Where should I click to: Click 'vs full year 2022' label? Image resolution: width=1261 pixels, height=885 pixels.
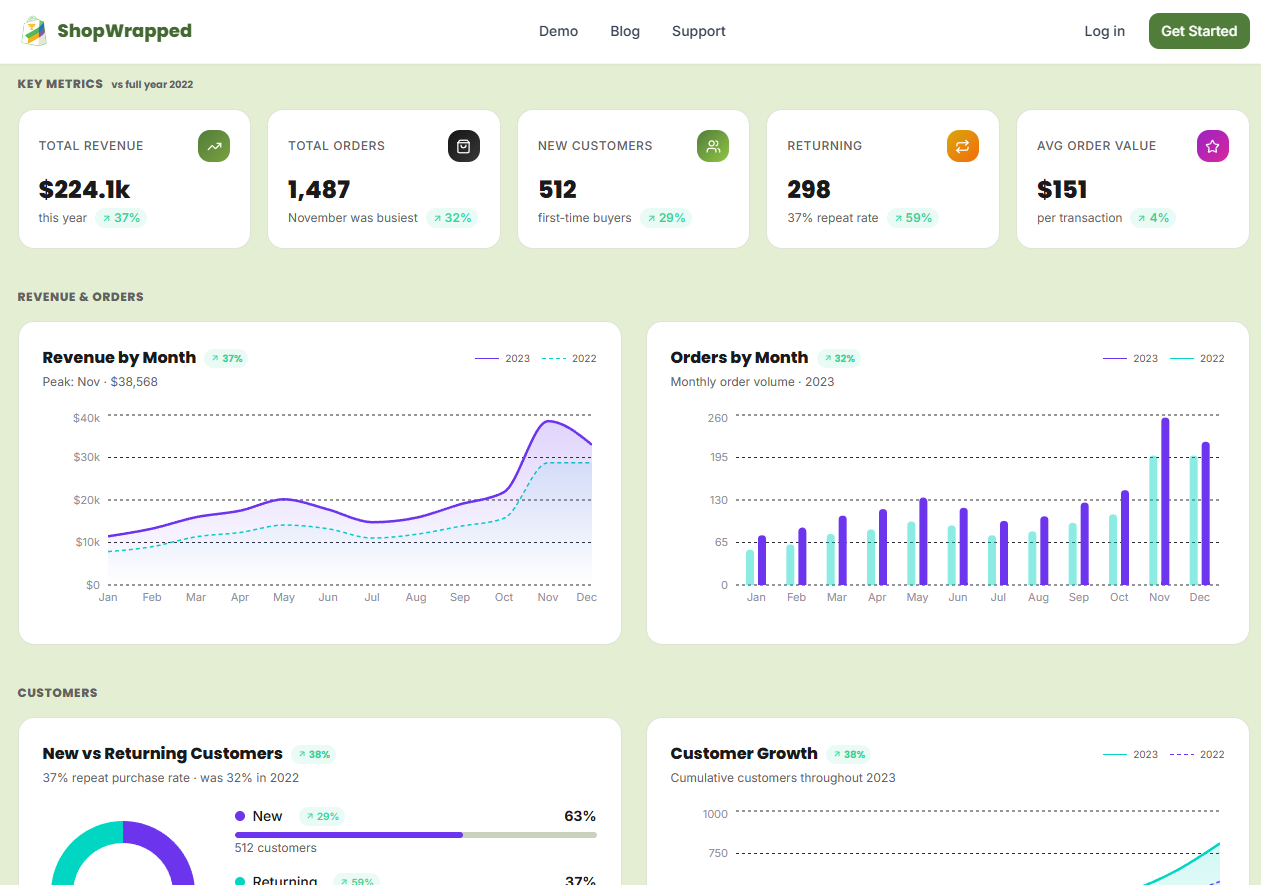[x=152, y=84]
